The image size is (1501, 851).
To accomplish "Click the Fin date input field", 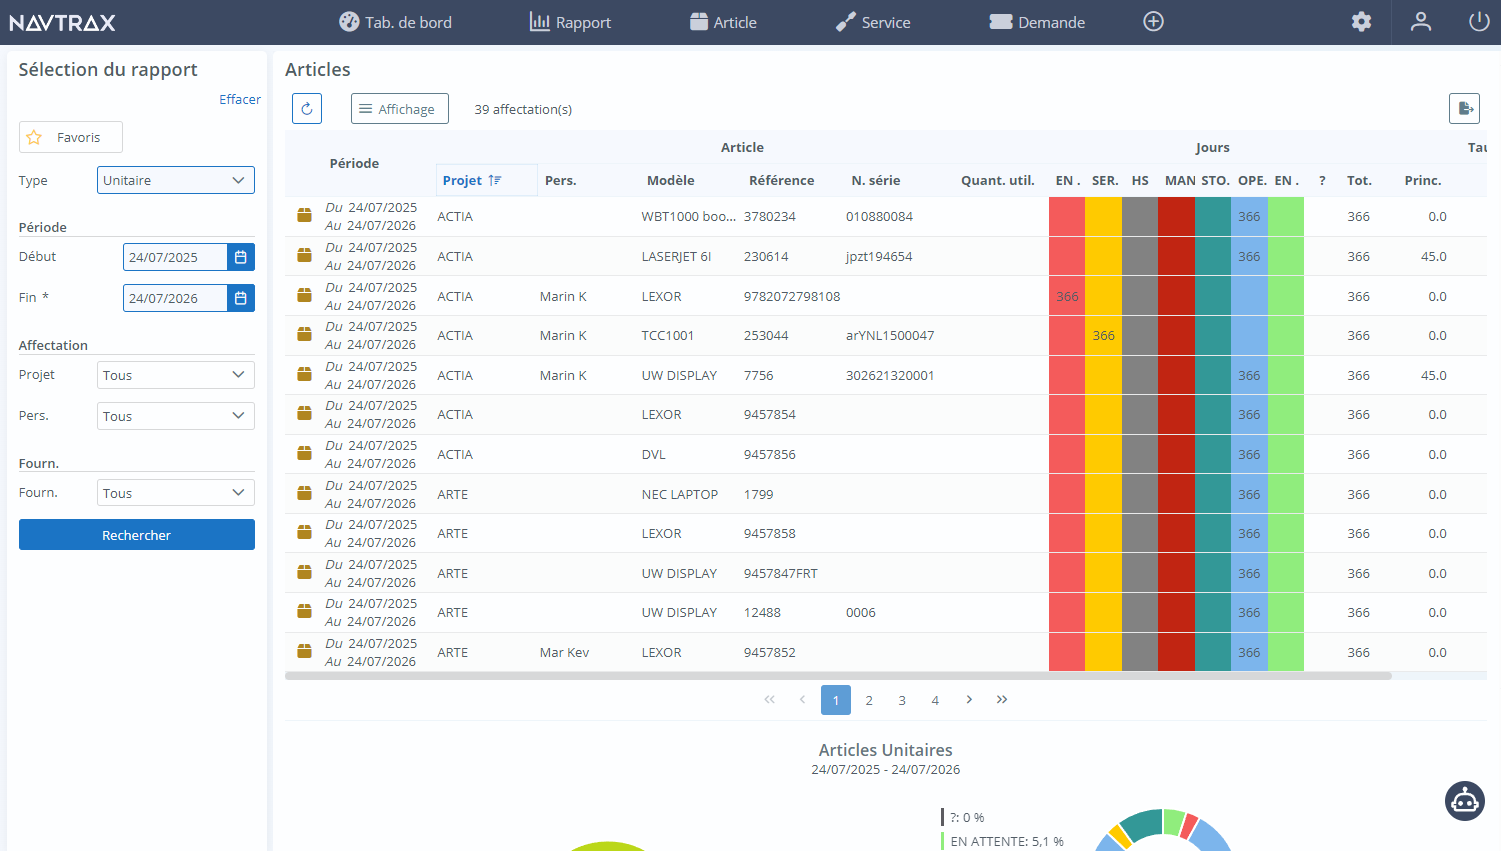I will (x=175, y=298).
